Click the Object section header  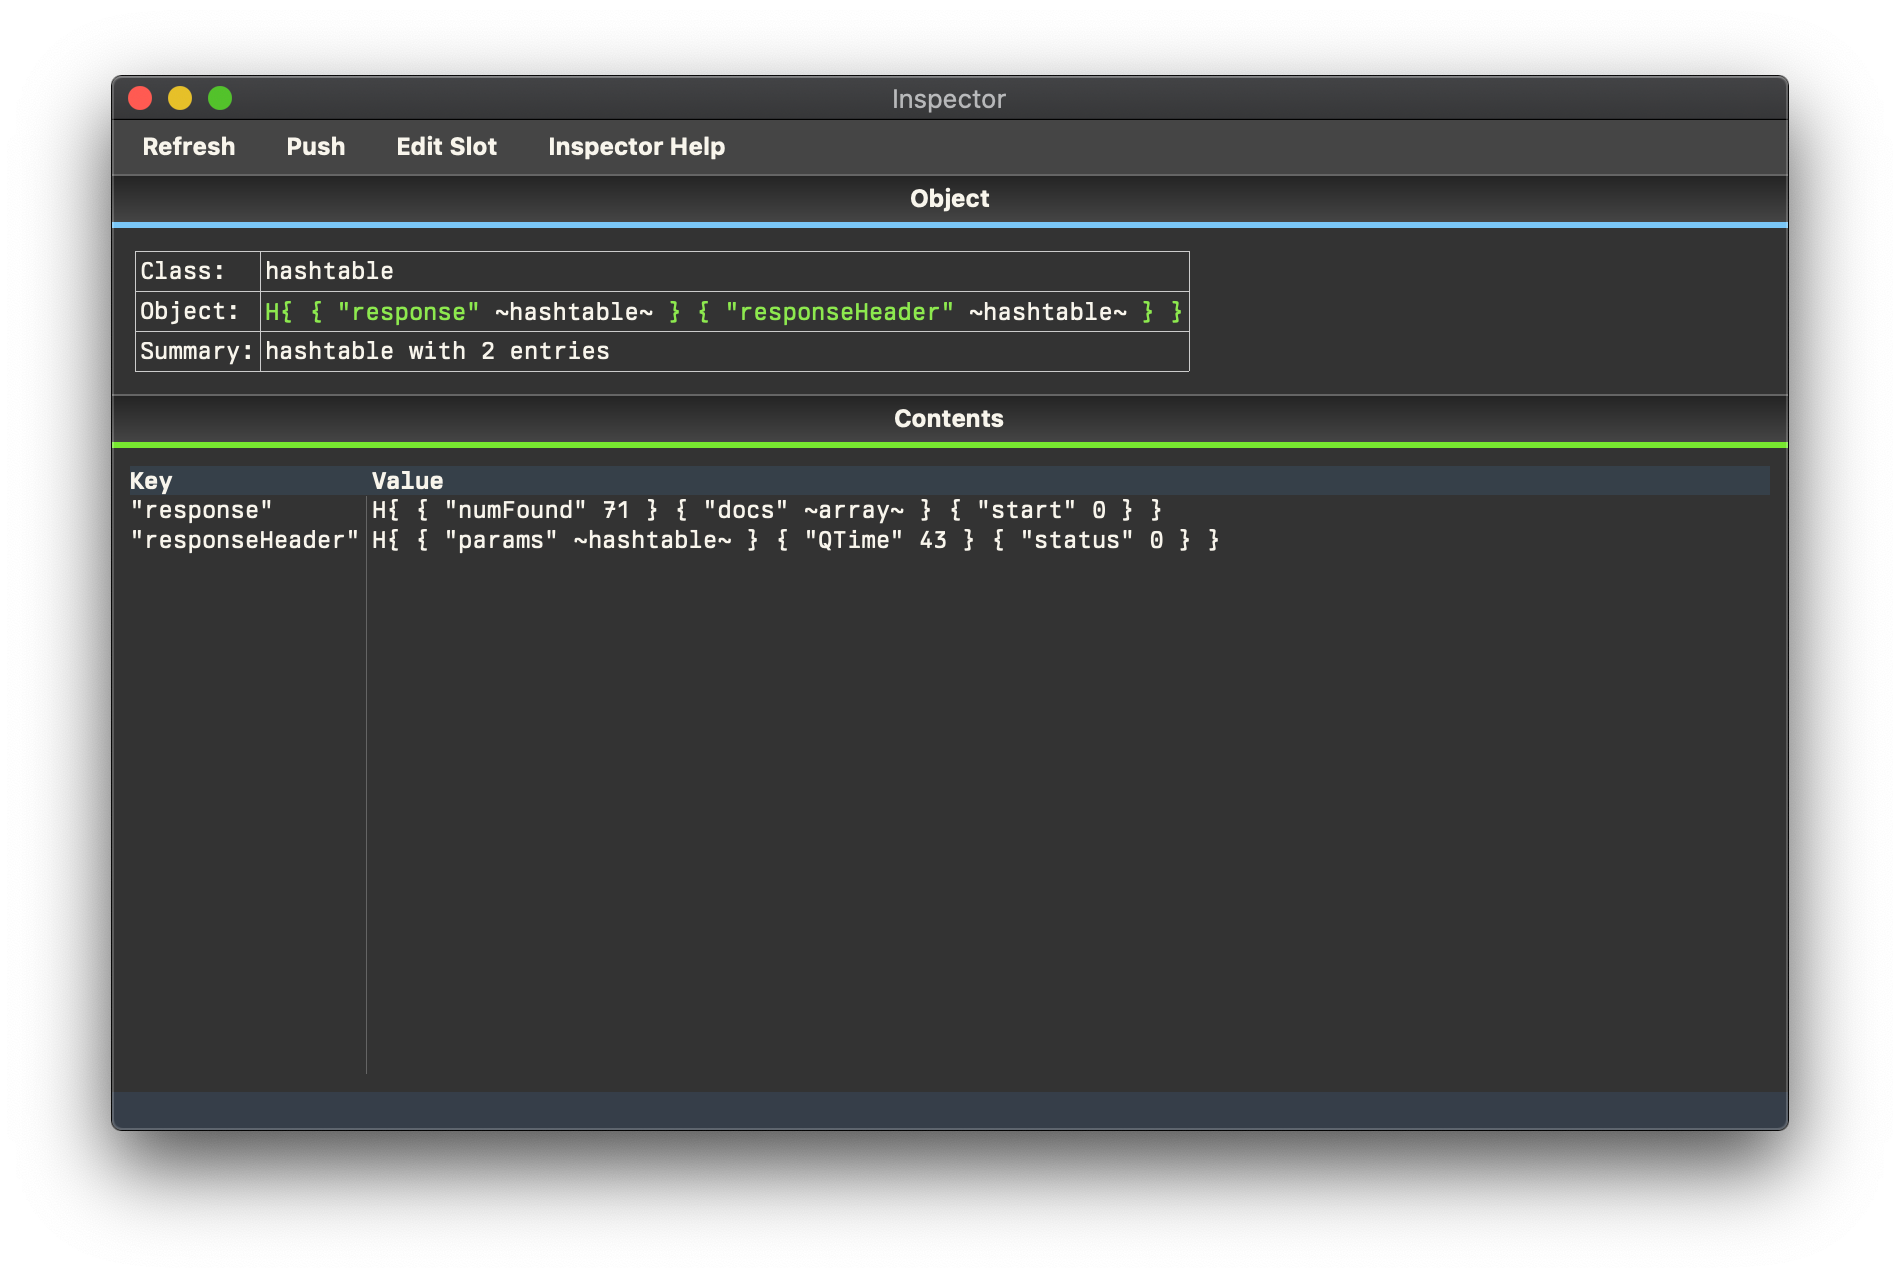[x=949, y=199]
